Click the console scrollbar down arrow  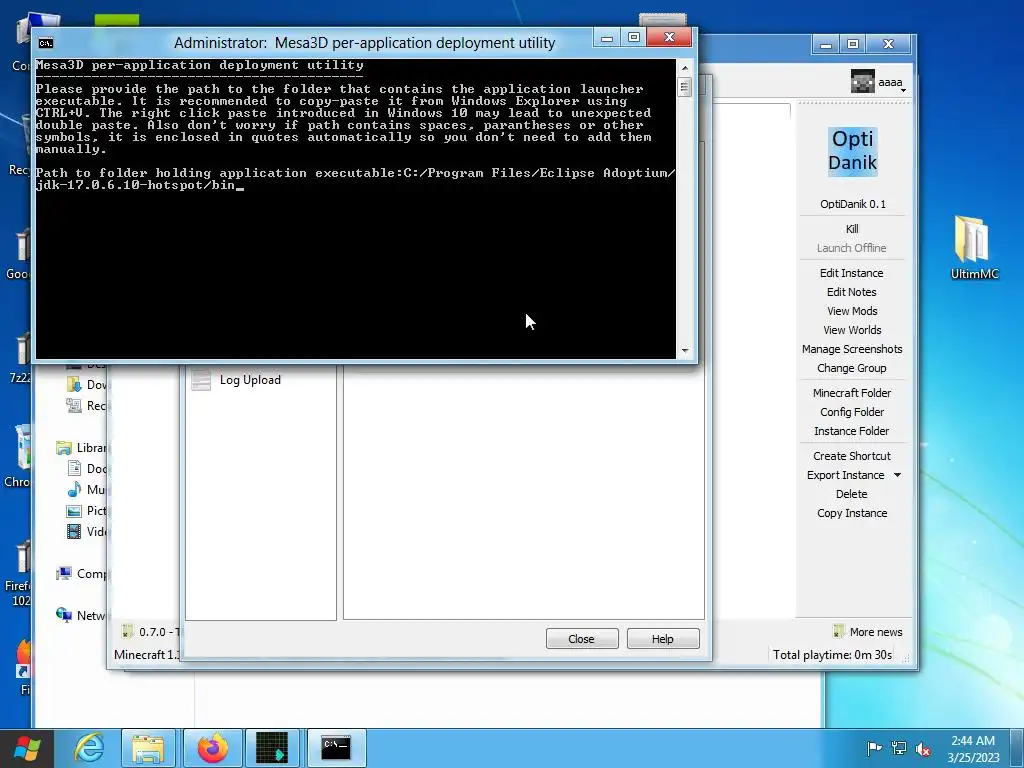(x=684, y=351)
